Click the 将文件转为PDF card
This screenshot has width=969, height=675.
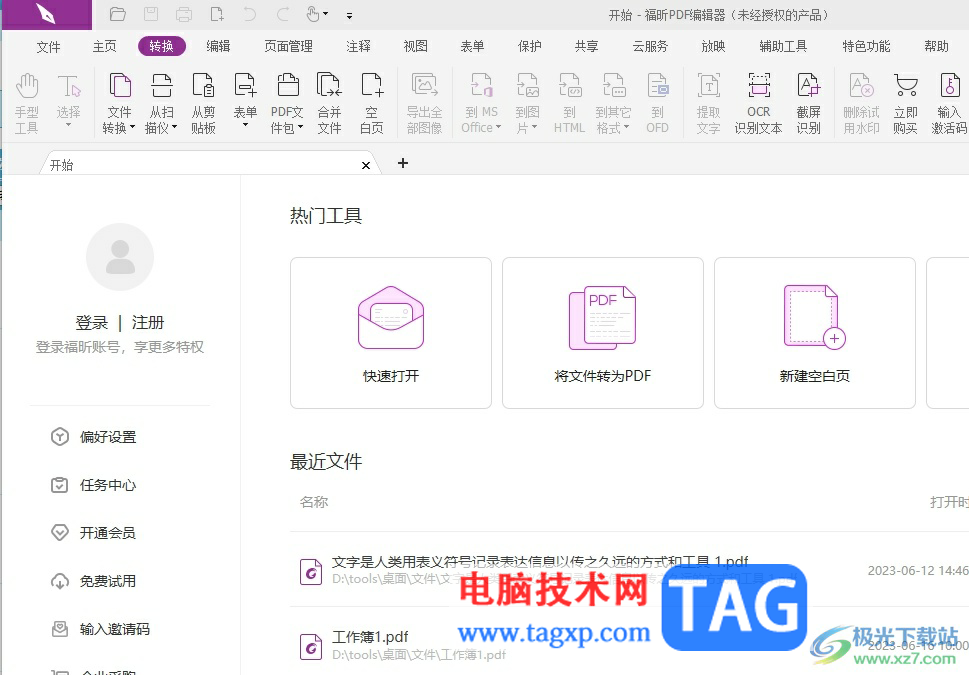tap(603, 333)
